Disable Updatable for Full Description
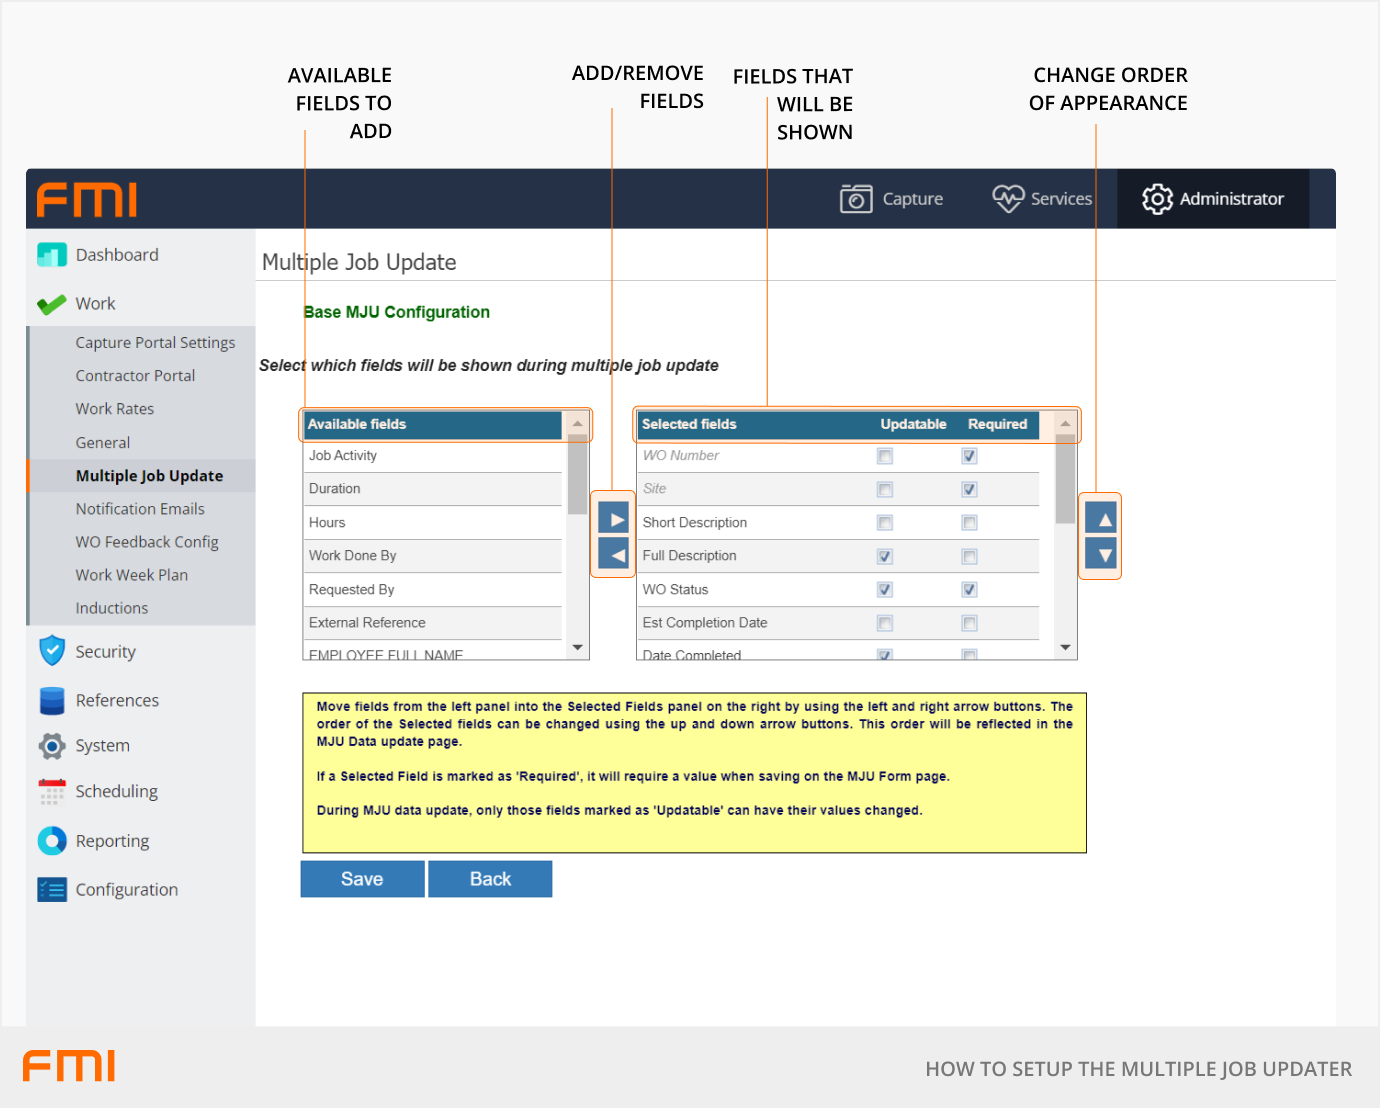1380x1108 pixels. 885,556
